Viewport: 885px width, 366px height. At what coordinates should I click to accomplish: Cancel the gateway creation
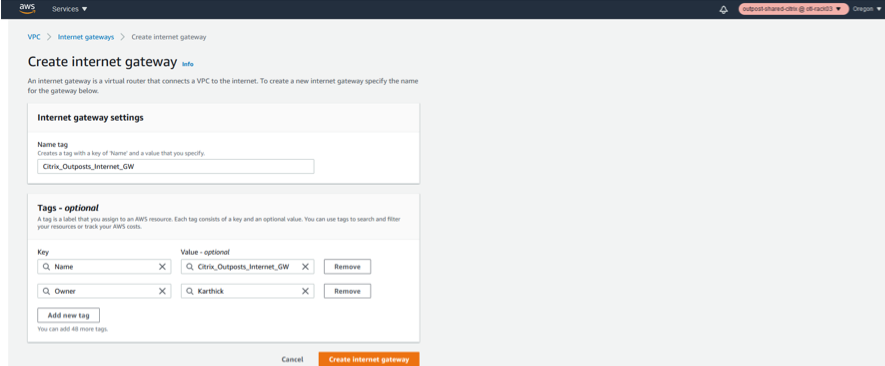292,359
